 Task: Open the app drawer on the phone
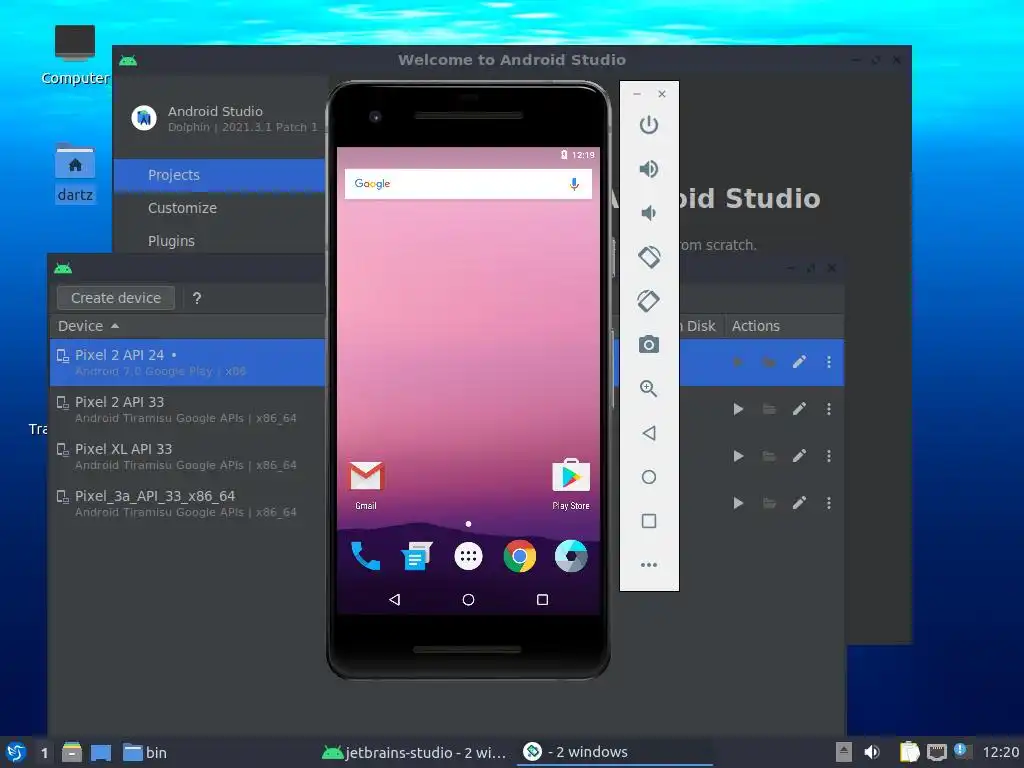[468, 556]
